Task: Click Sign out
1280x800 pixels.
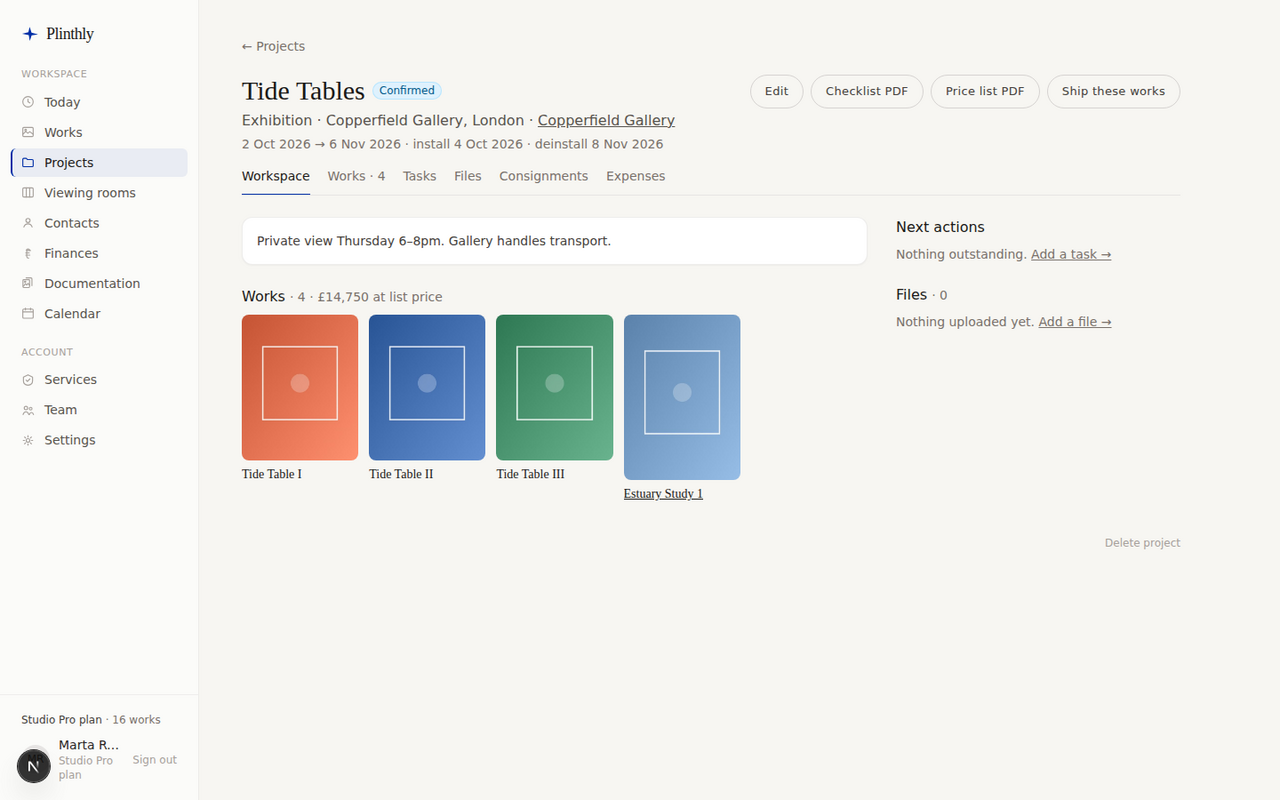Action: point(154,760)
